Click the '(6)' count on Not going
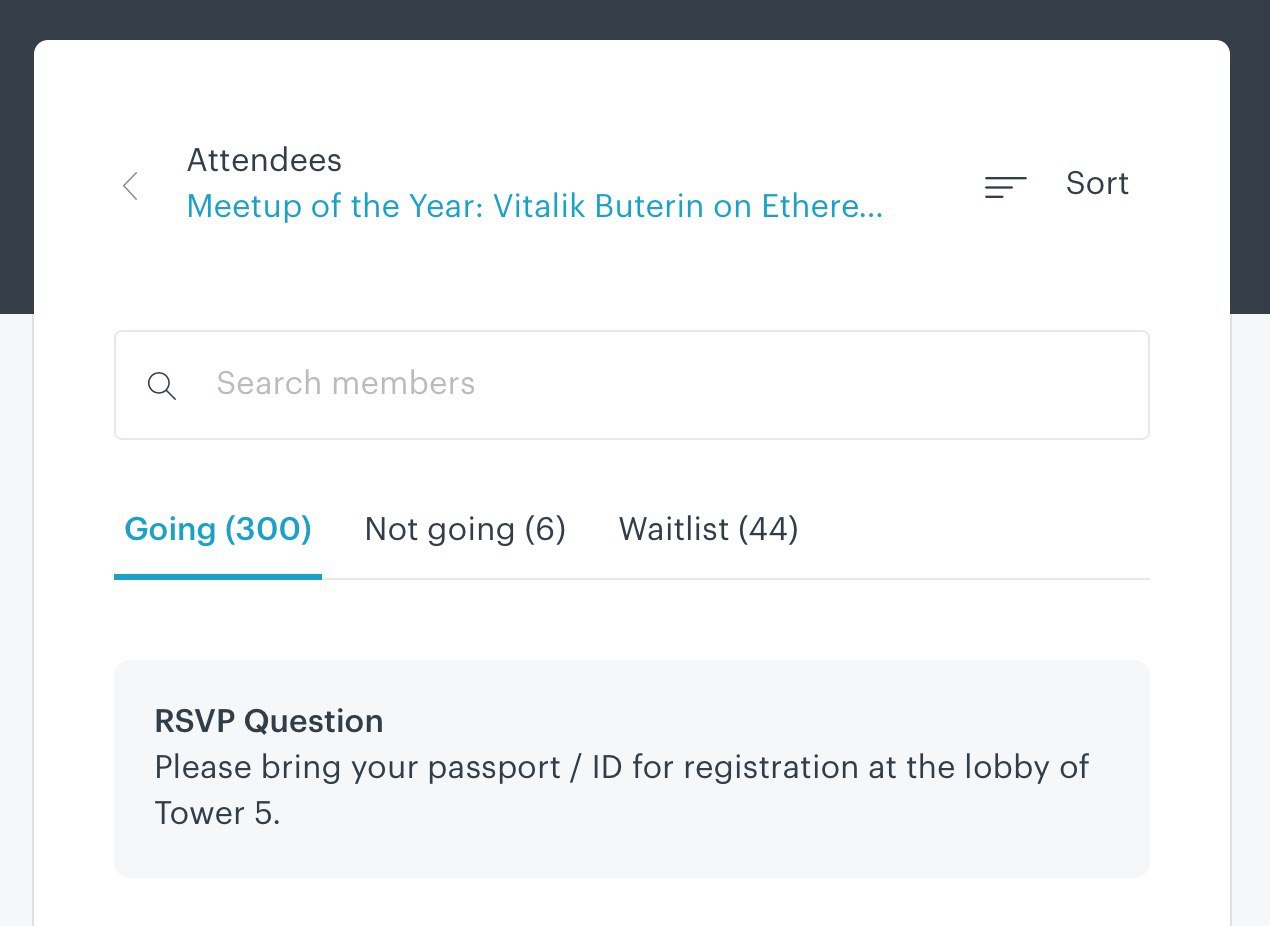This screenshot has width=1270, height=926. pos(545,529)
